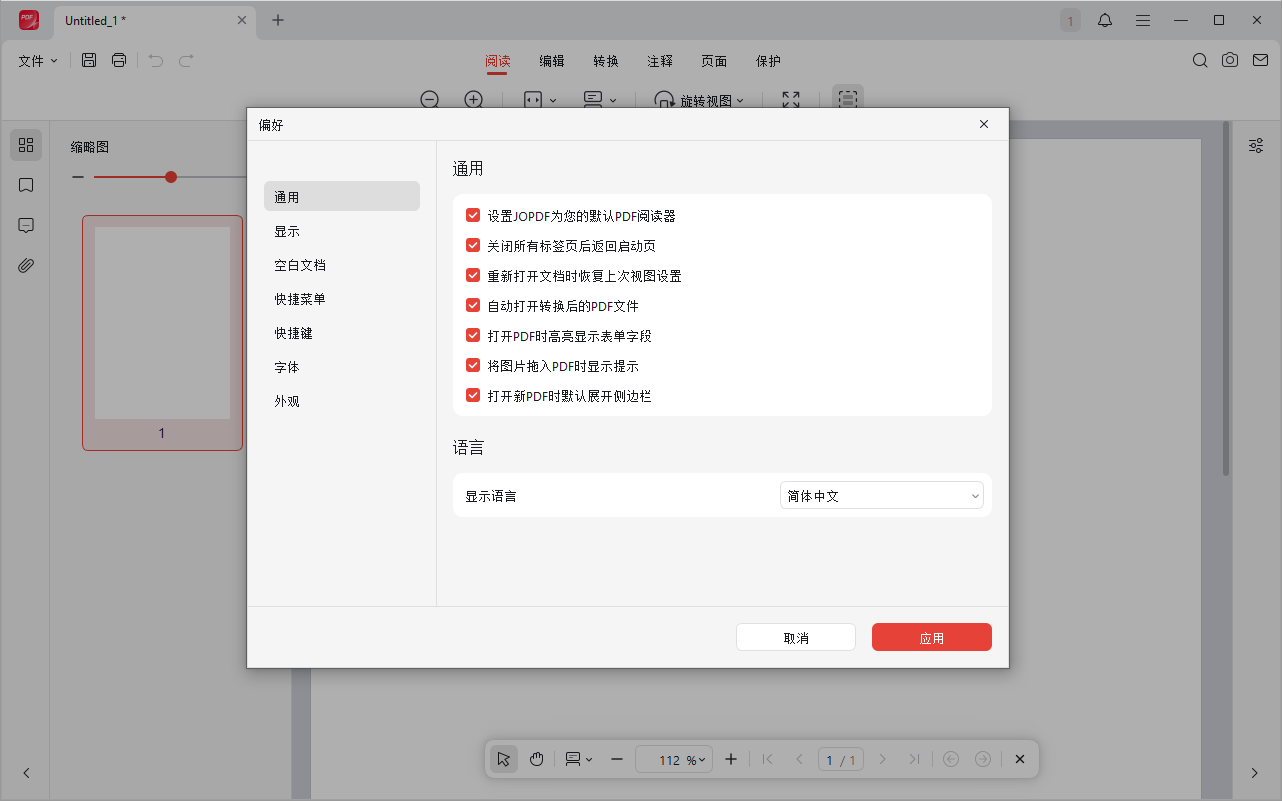
Task: Open the attachments paperclip panel
Action: coord(26,265)
